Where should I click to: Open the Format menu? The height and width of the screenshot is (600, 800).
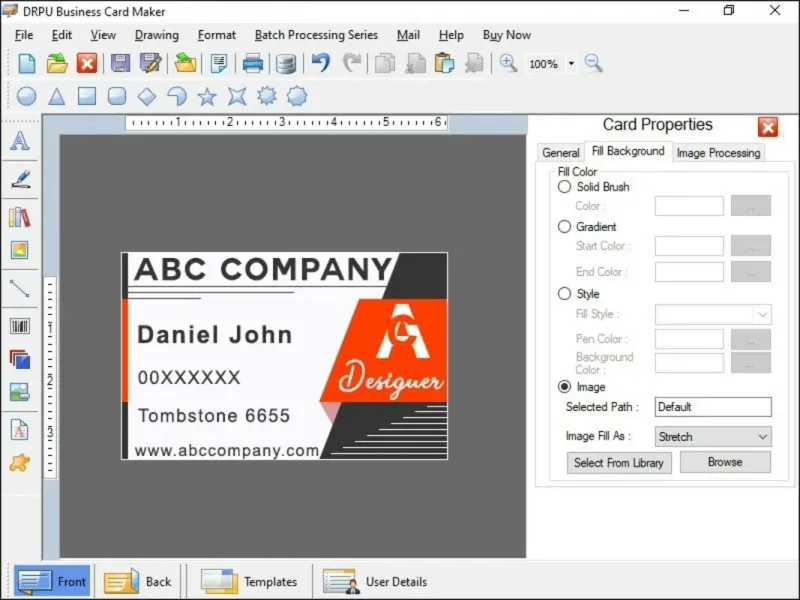coord(217,35)
